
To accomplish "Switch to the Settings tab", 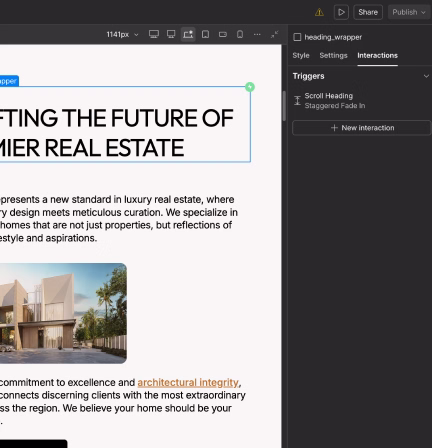I will tap(333, 55).
